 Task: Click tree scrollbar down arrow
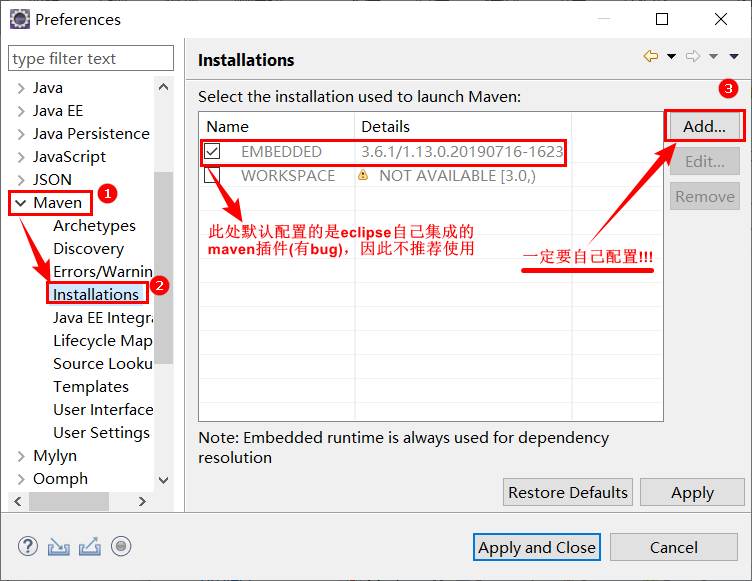coord(163,480)
